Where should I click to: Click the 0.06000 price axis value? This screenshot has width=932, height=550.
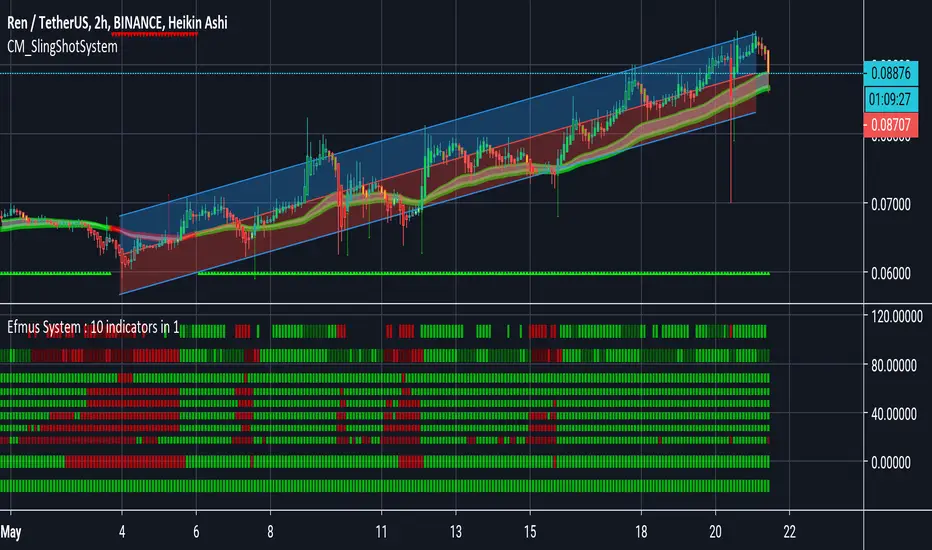tap(890, 273)
